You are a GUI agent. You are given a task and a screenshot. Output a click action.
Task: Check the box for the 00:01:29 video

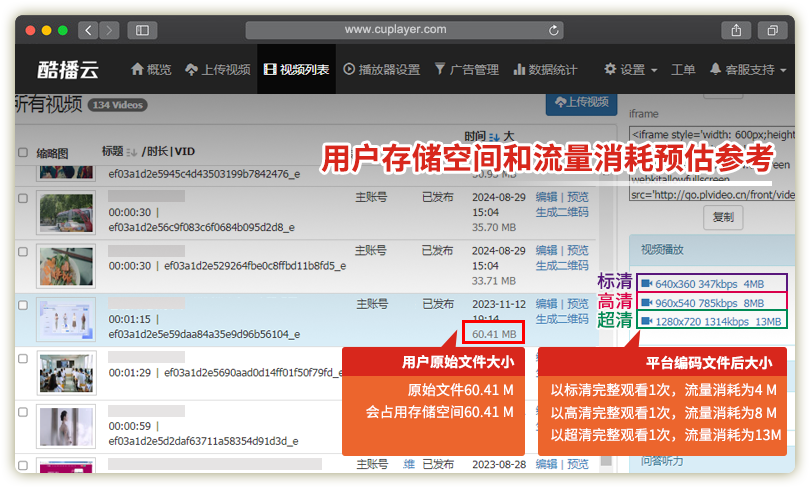23,357
